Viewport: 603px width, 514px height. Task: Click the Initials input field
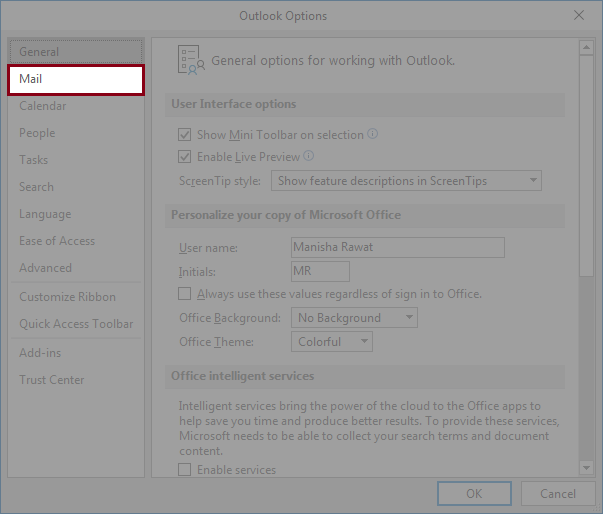tap(320, 271)
